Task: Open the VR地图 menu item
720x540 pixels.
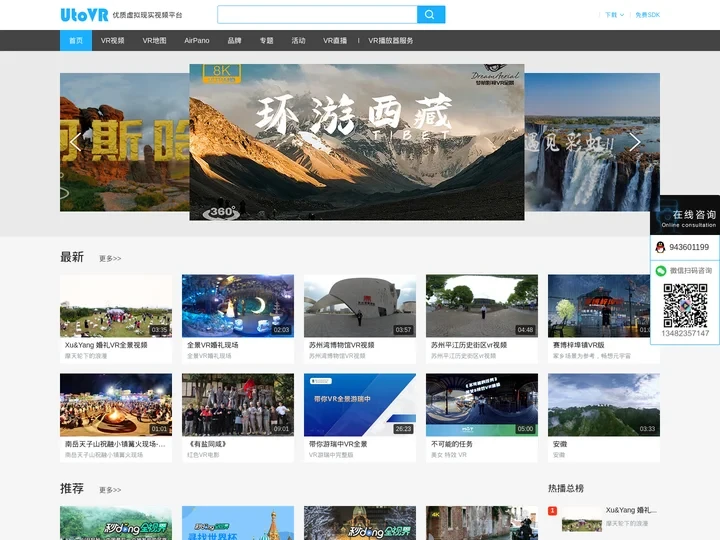Action: pos(154,40)
